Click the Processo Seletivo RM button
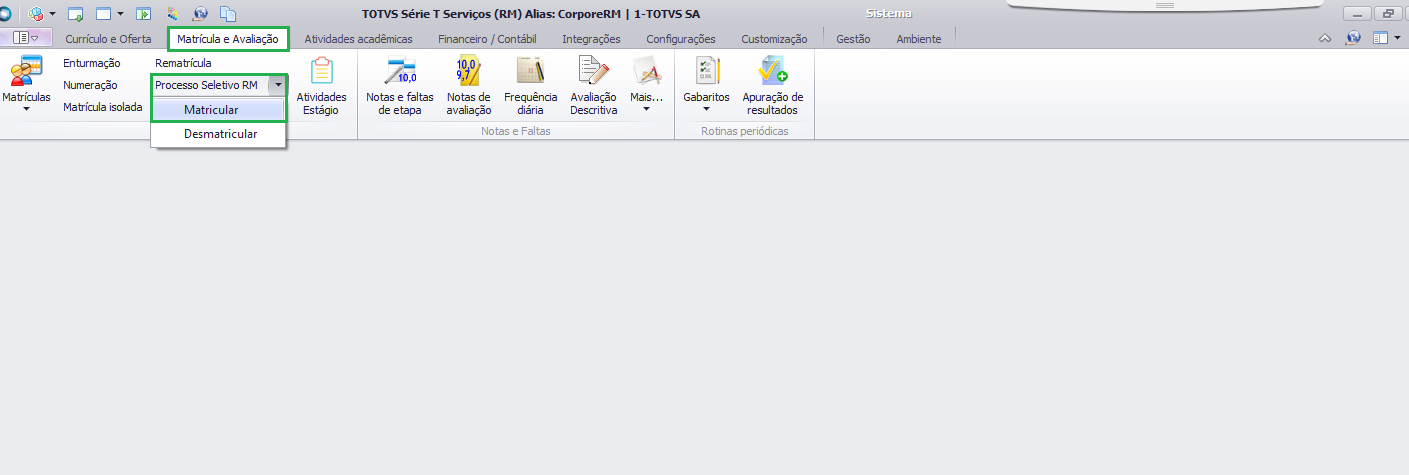The image size is (1409, 475). point(209,86)
